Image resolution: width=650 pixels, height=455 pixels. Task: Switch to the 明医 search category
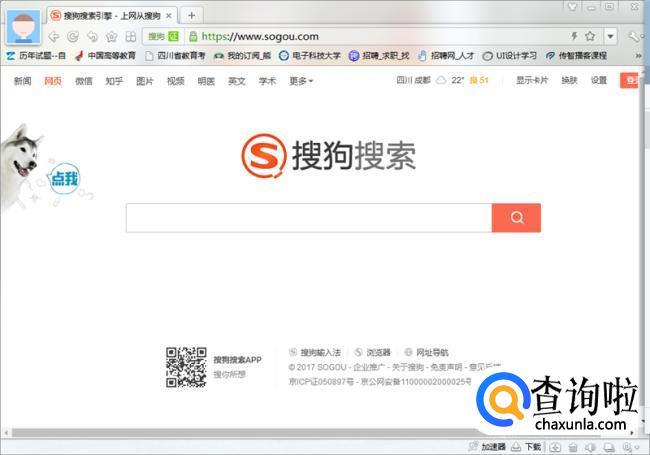click(206, 81)
